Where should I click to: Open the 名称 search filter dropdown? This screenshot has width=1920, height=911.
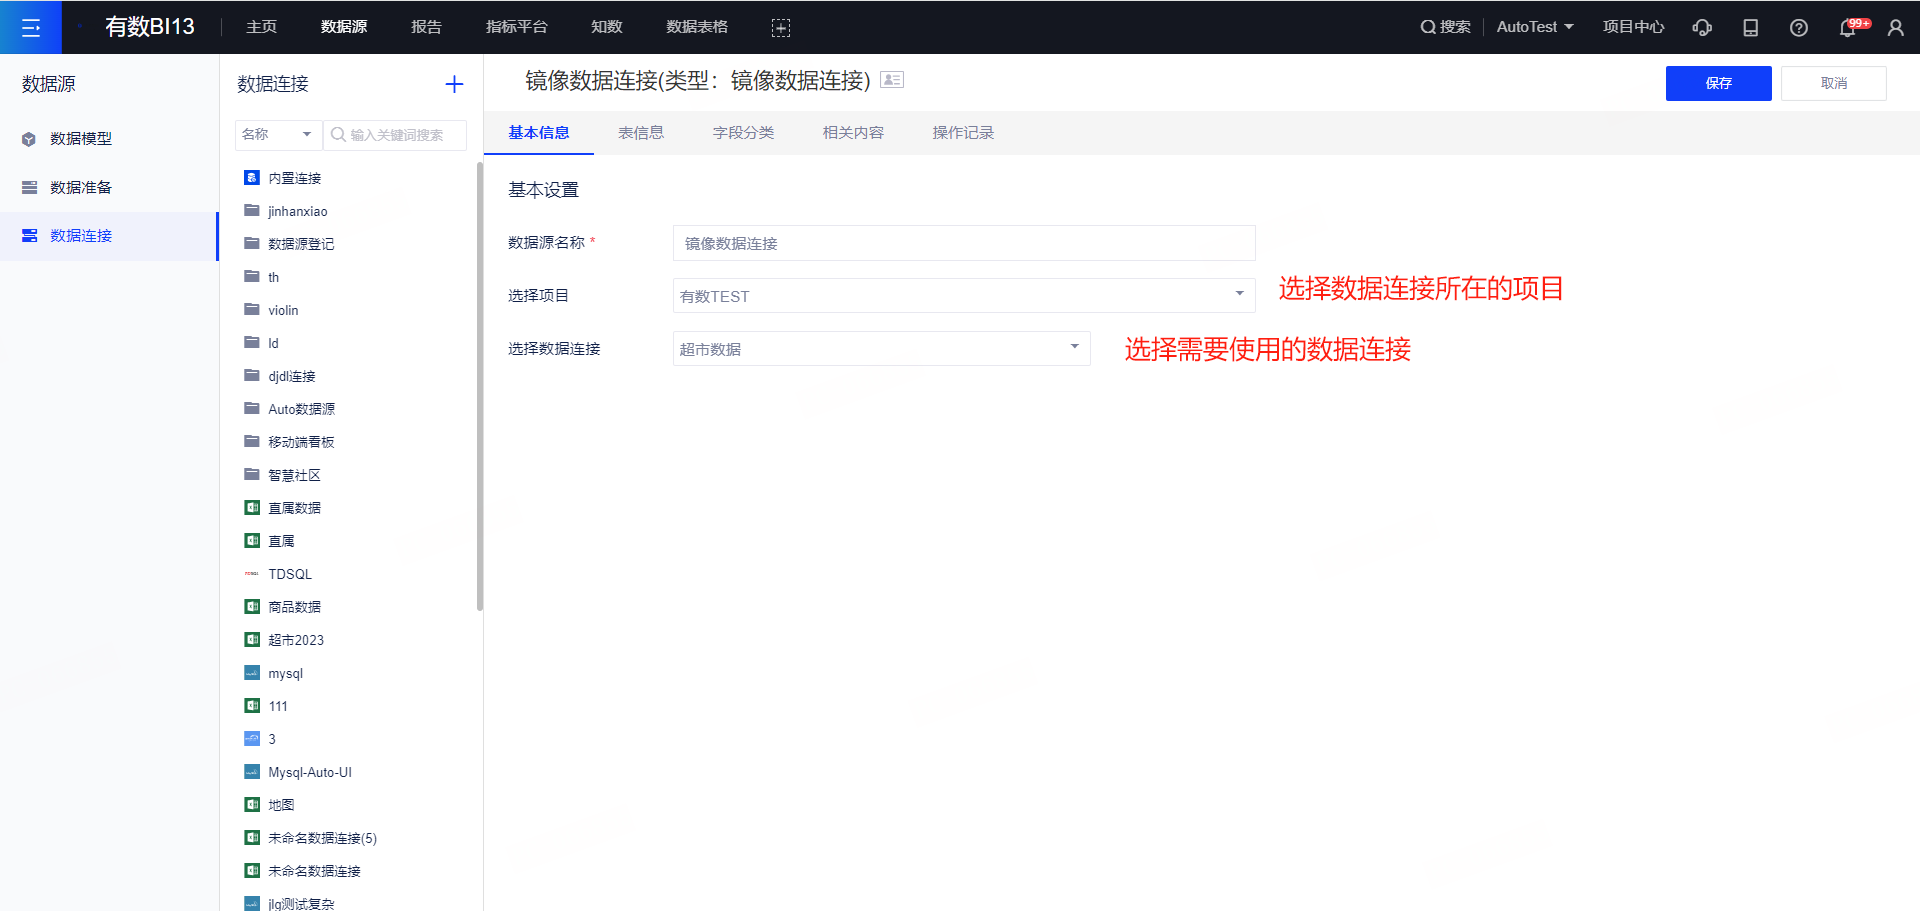(x=278, y=134)
